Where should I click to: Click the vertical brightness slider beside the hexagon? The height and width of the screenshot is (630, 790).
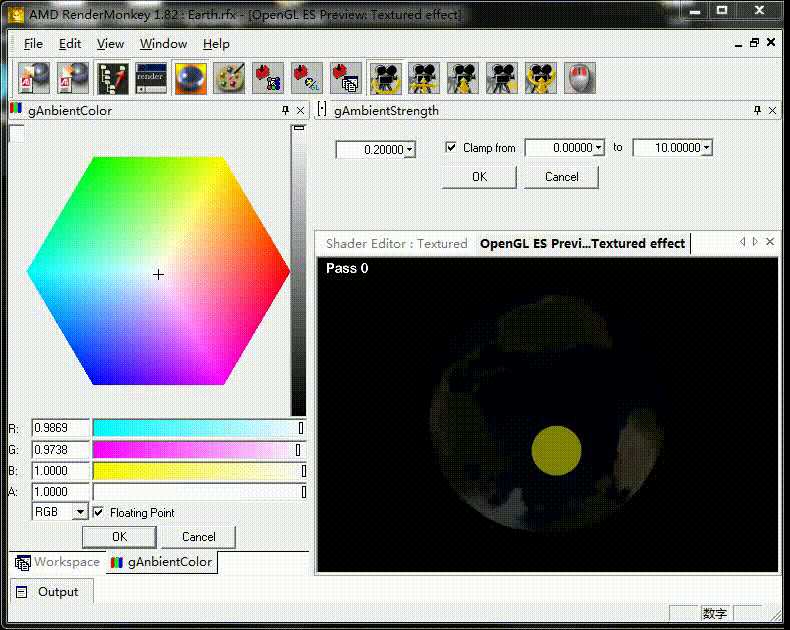[x=299, y=270]
